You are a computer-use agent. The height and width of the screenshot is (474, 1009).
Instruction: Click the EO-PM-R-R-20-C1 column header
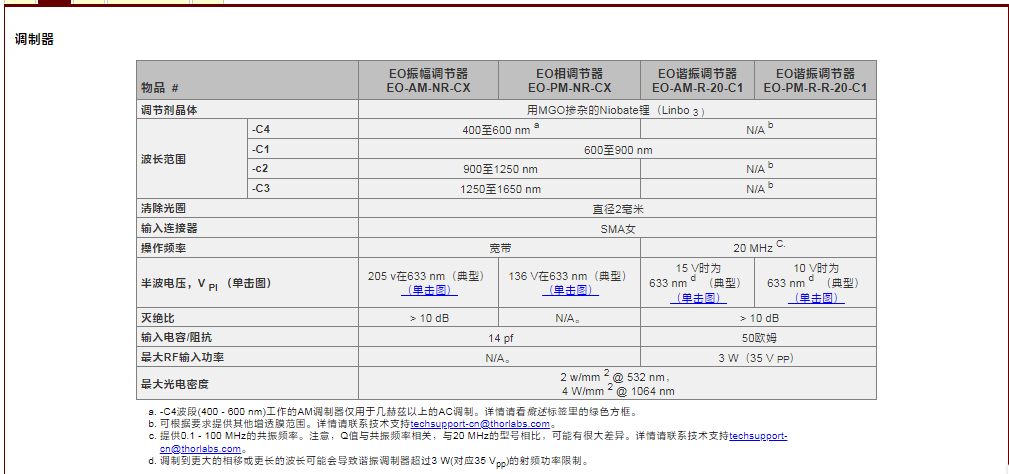pyautogui.click(x=815, y=81)
